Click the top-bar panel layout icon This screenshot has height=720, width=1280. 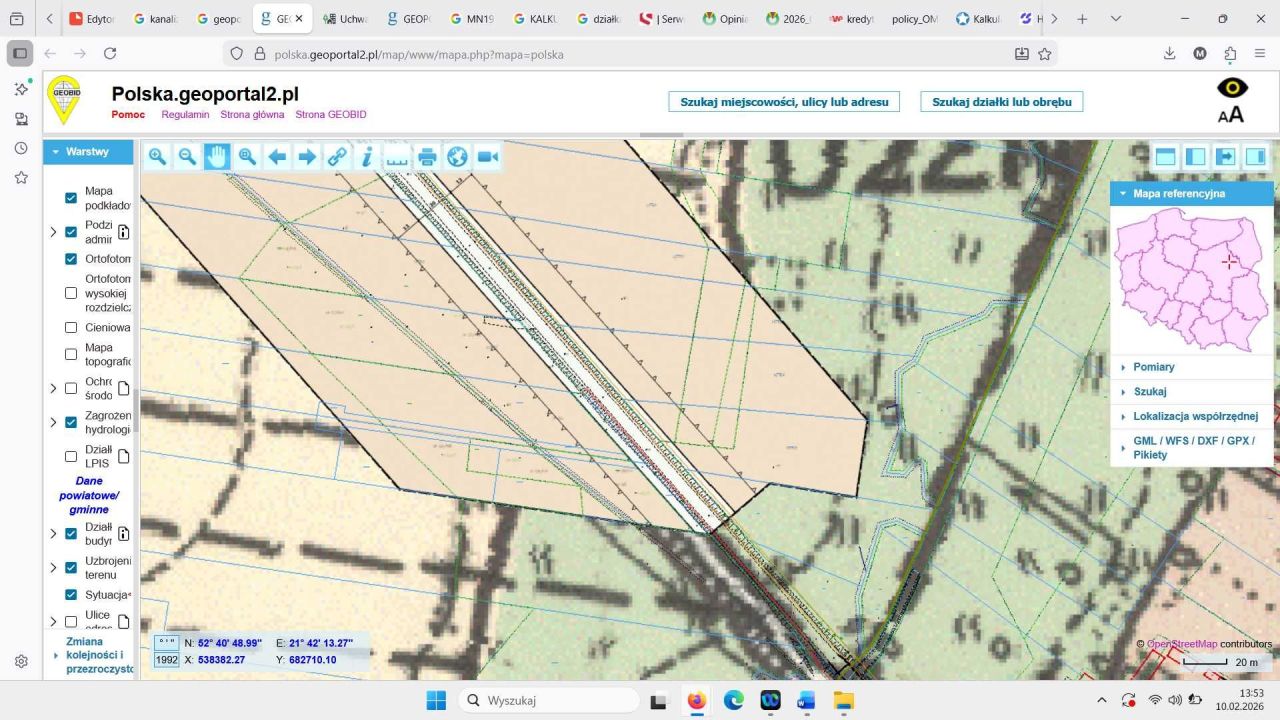coord(1165,156)
